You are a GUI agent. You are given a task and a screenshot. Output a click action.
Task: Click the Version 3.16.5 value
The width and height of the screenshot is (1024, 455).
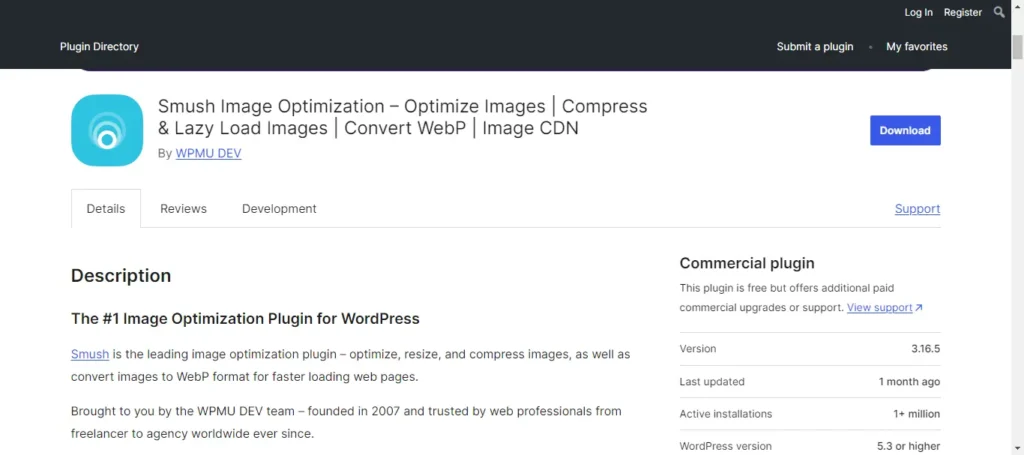(x=925, y=349)
